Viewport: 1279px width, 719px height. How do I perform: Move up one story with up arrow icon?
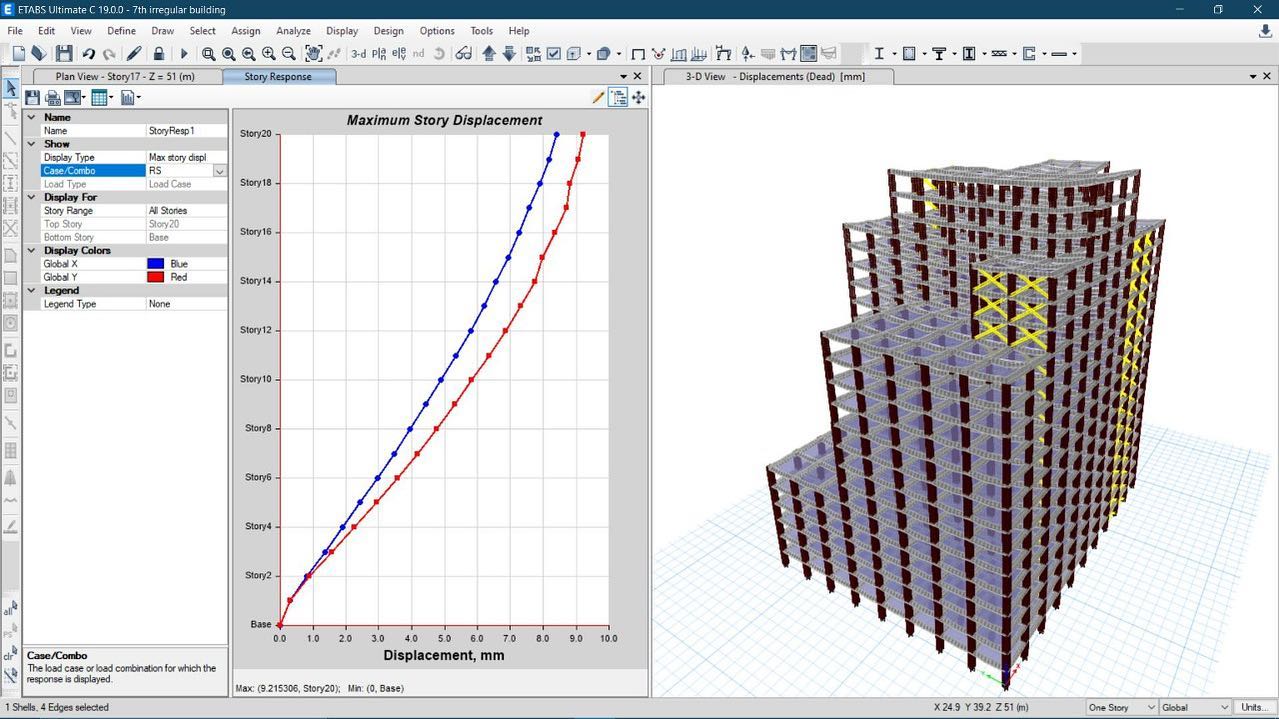489,54
